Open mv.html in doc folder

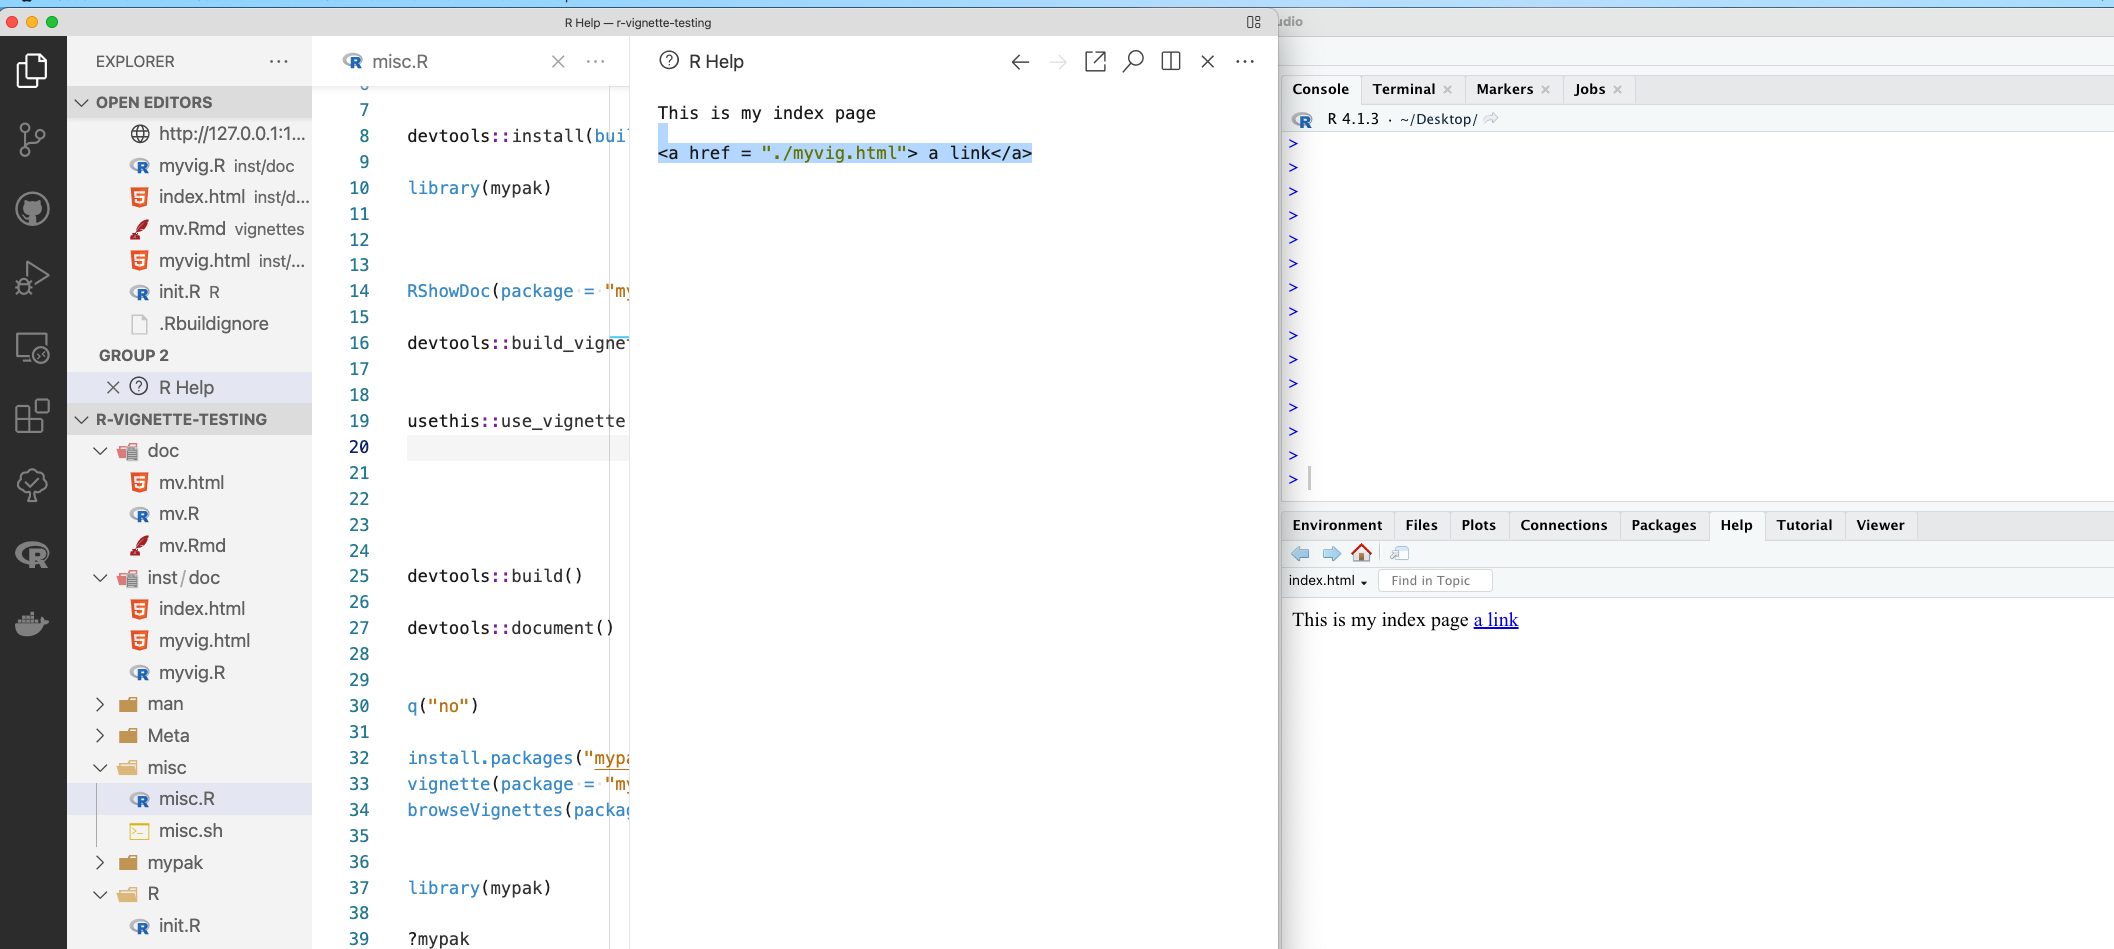[x=190, y=483]
